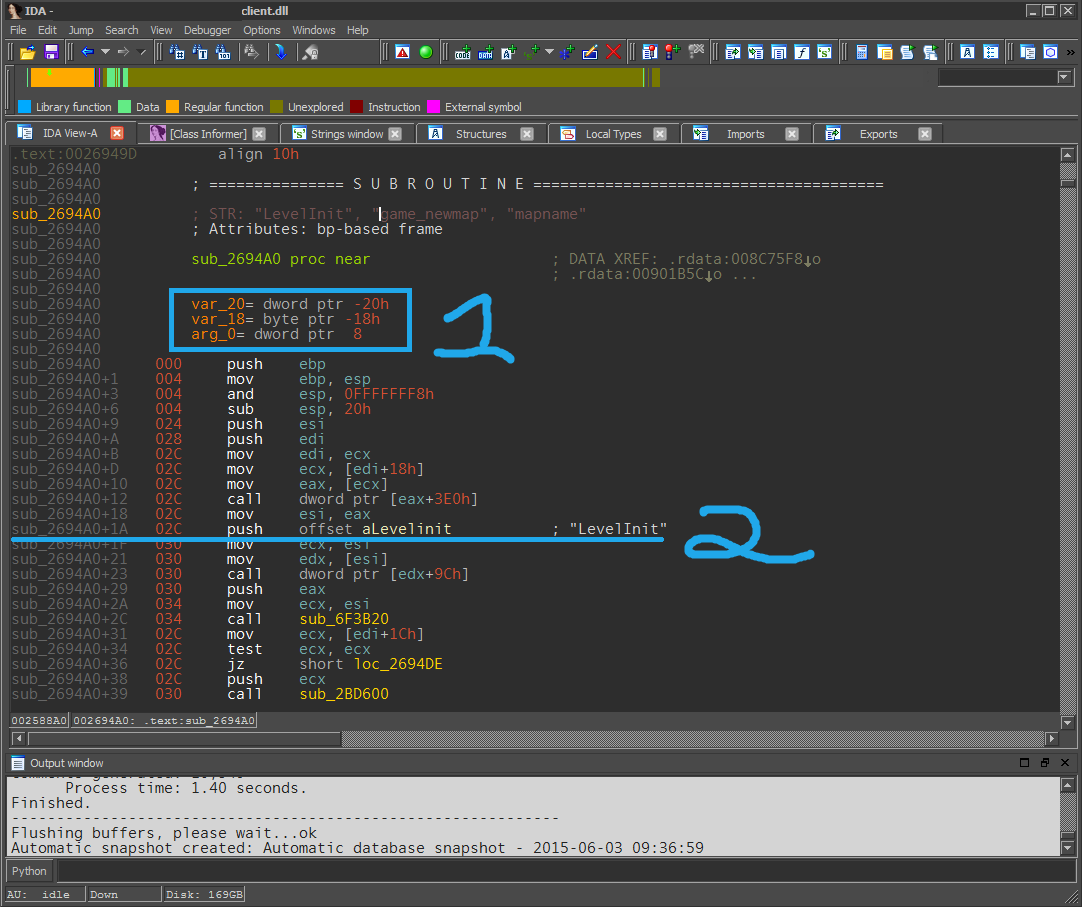Click the command input field next to Python
1082x907 pixels.
(566, 871)
